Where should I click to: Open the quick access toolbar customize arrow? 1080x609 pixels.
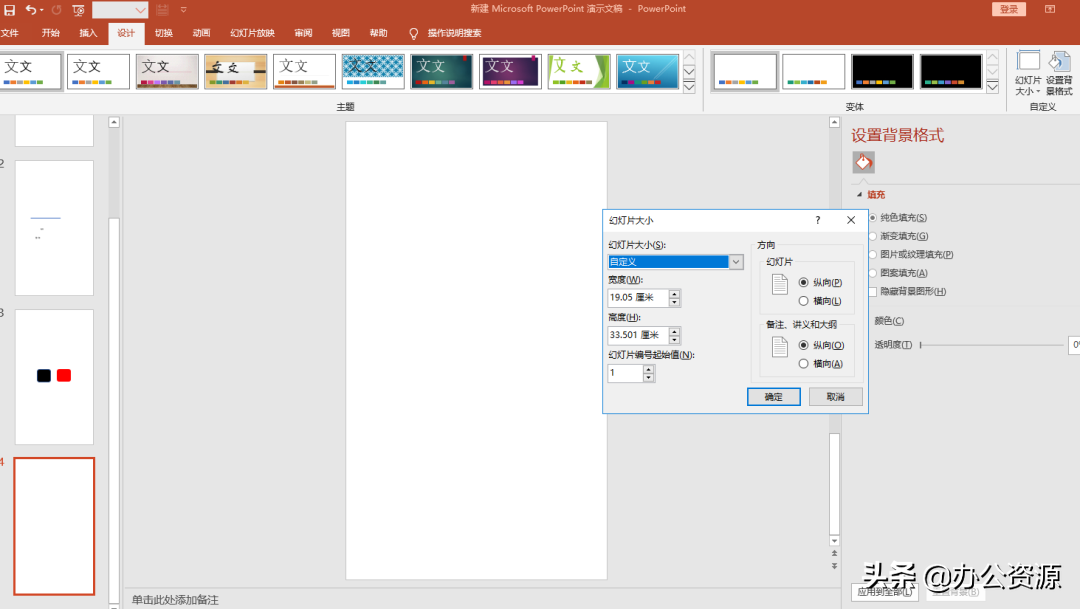pos(183,10)
